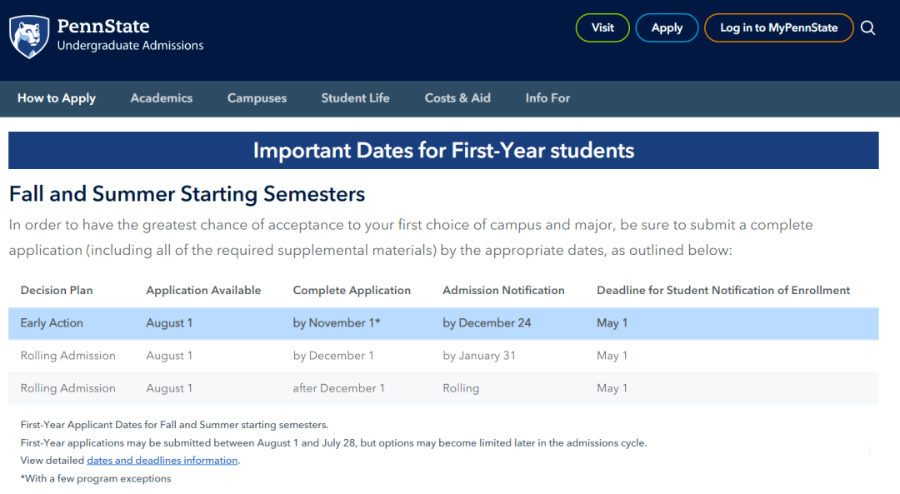Open the Visit button
Viewport: 900px width, 494px height.
click(603, 28)
